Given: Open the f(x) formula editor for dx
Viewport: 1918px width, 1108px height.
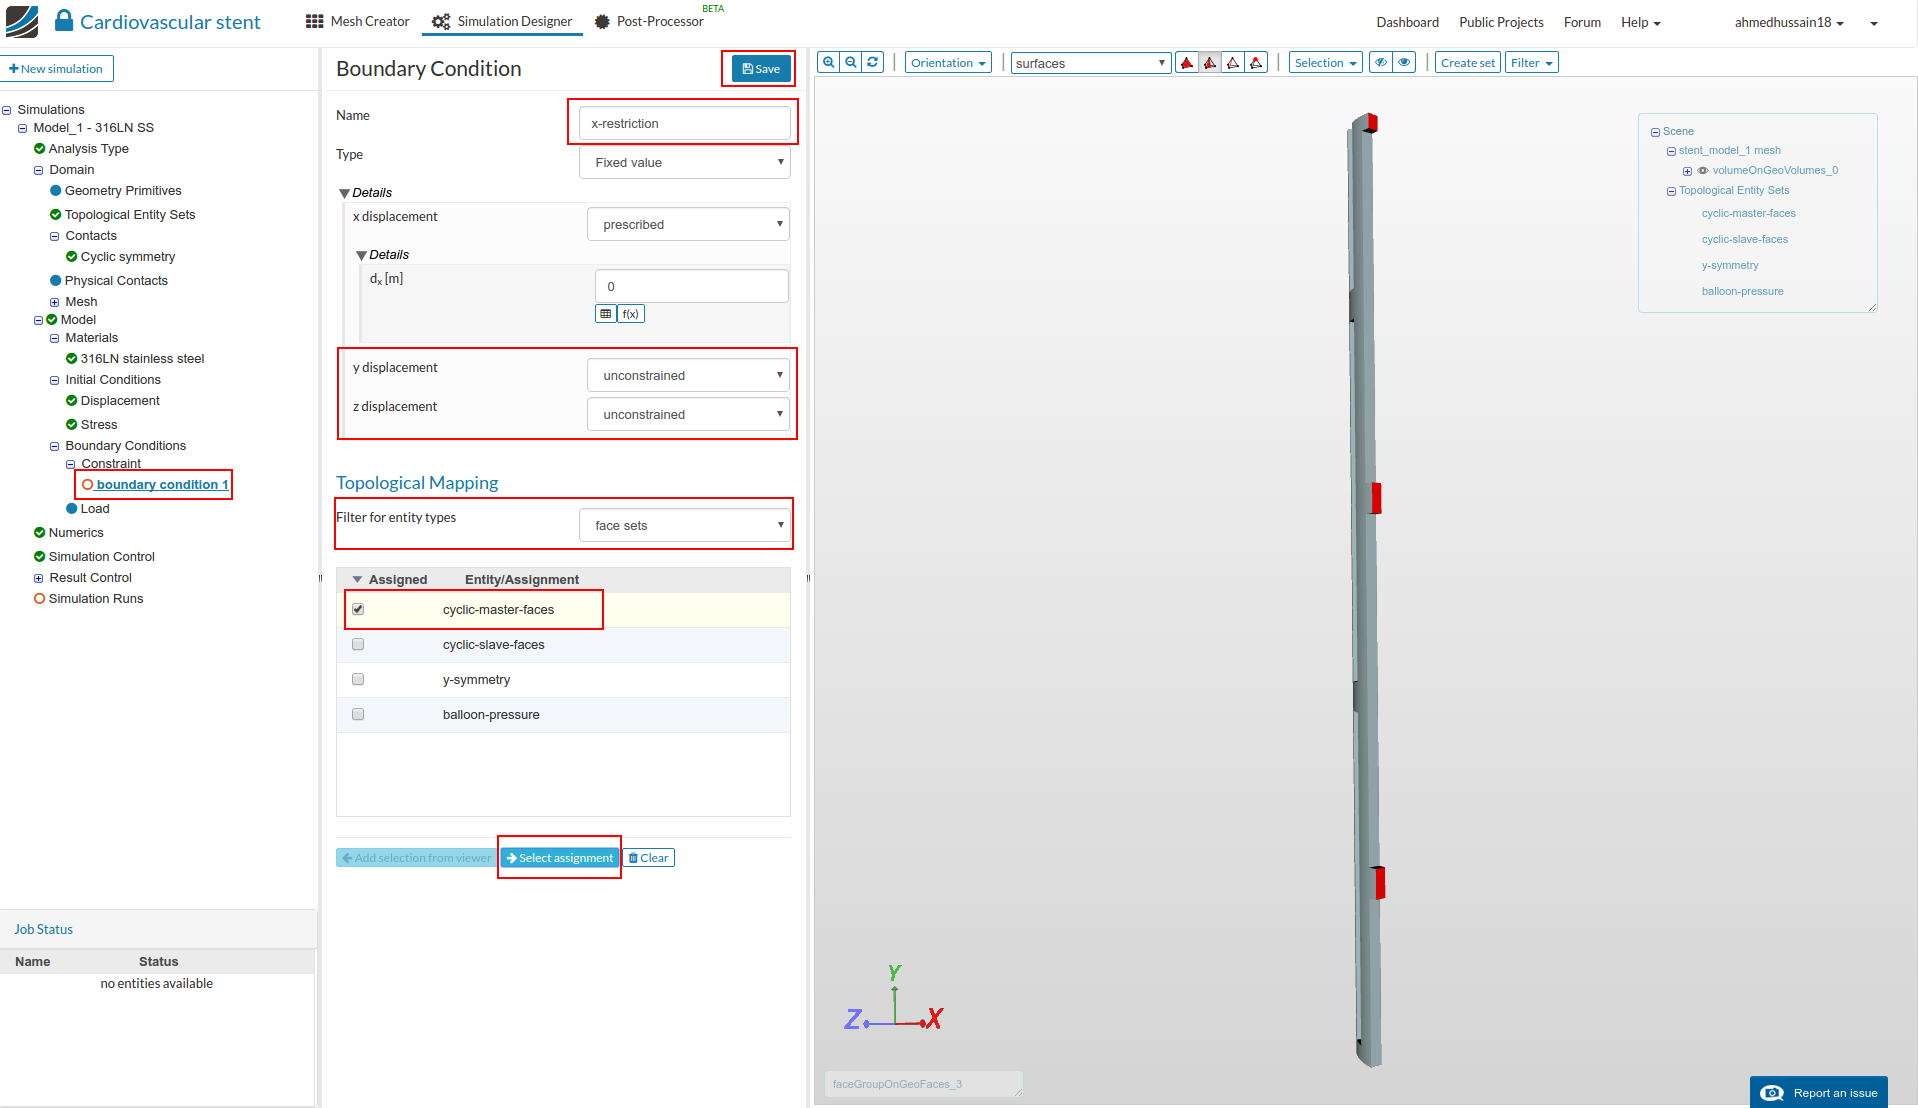Looking at the screenshot, I should (631, 314).
